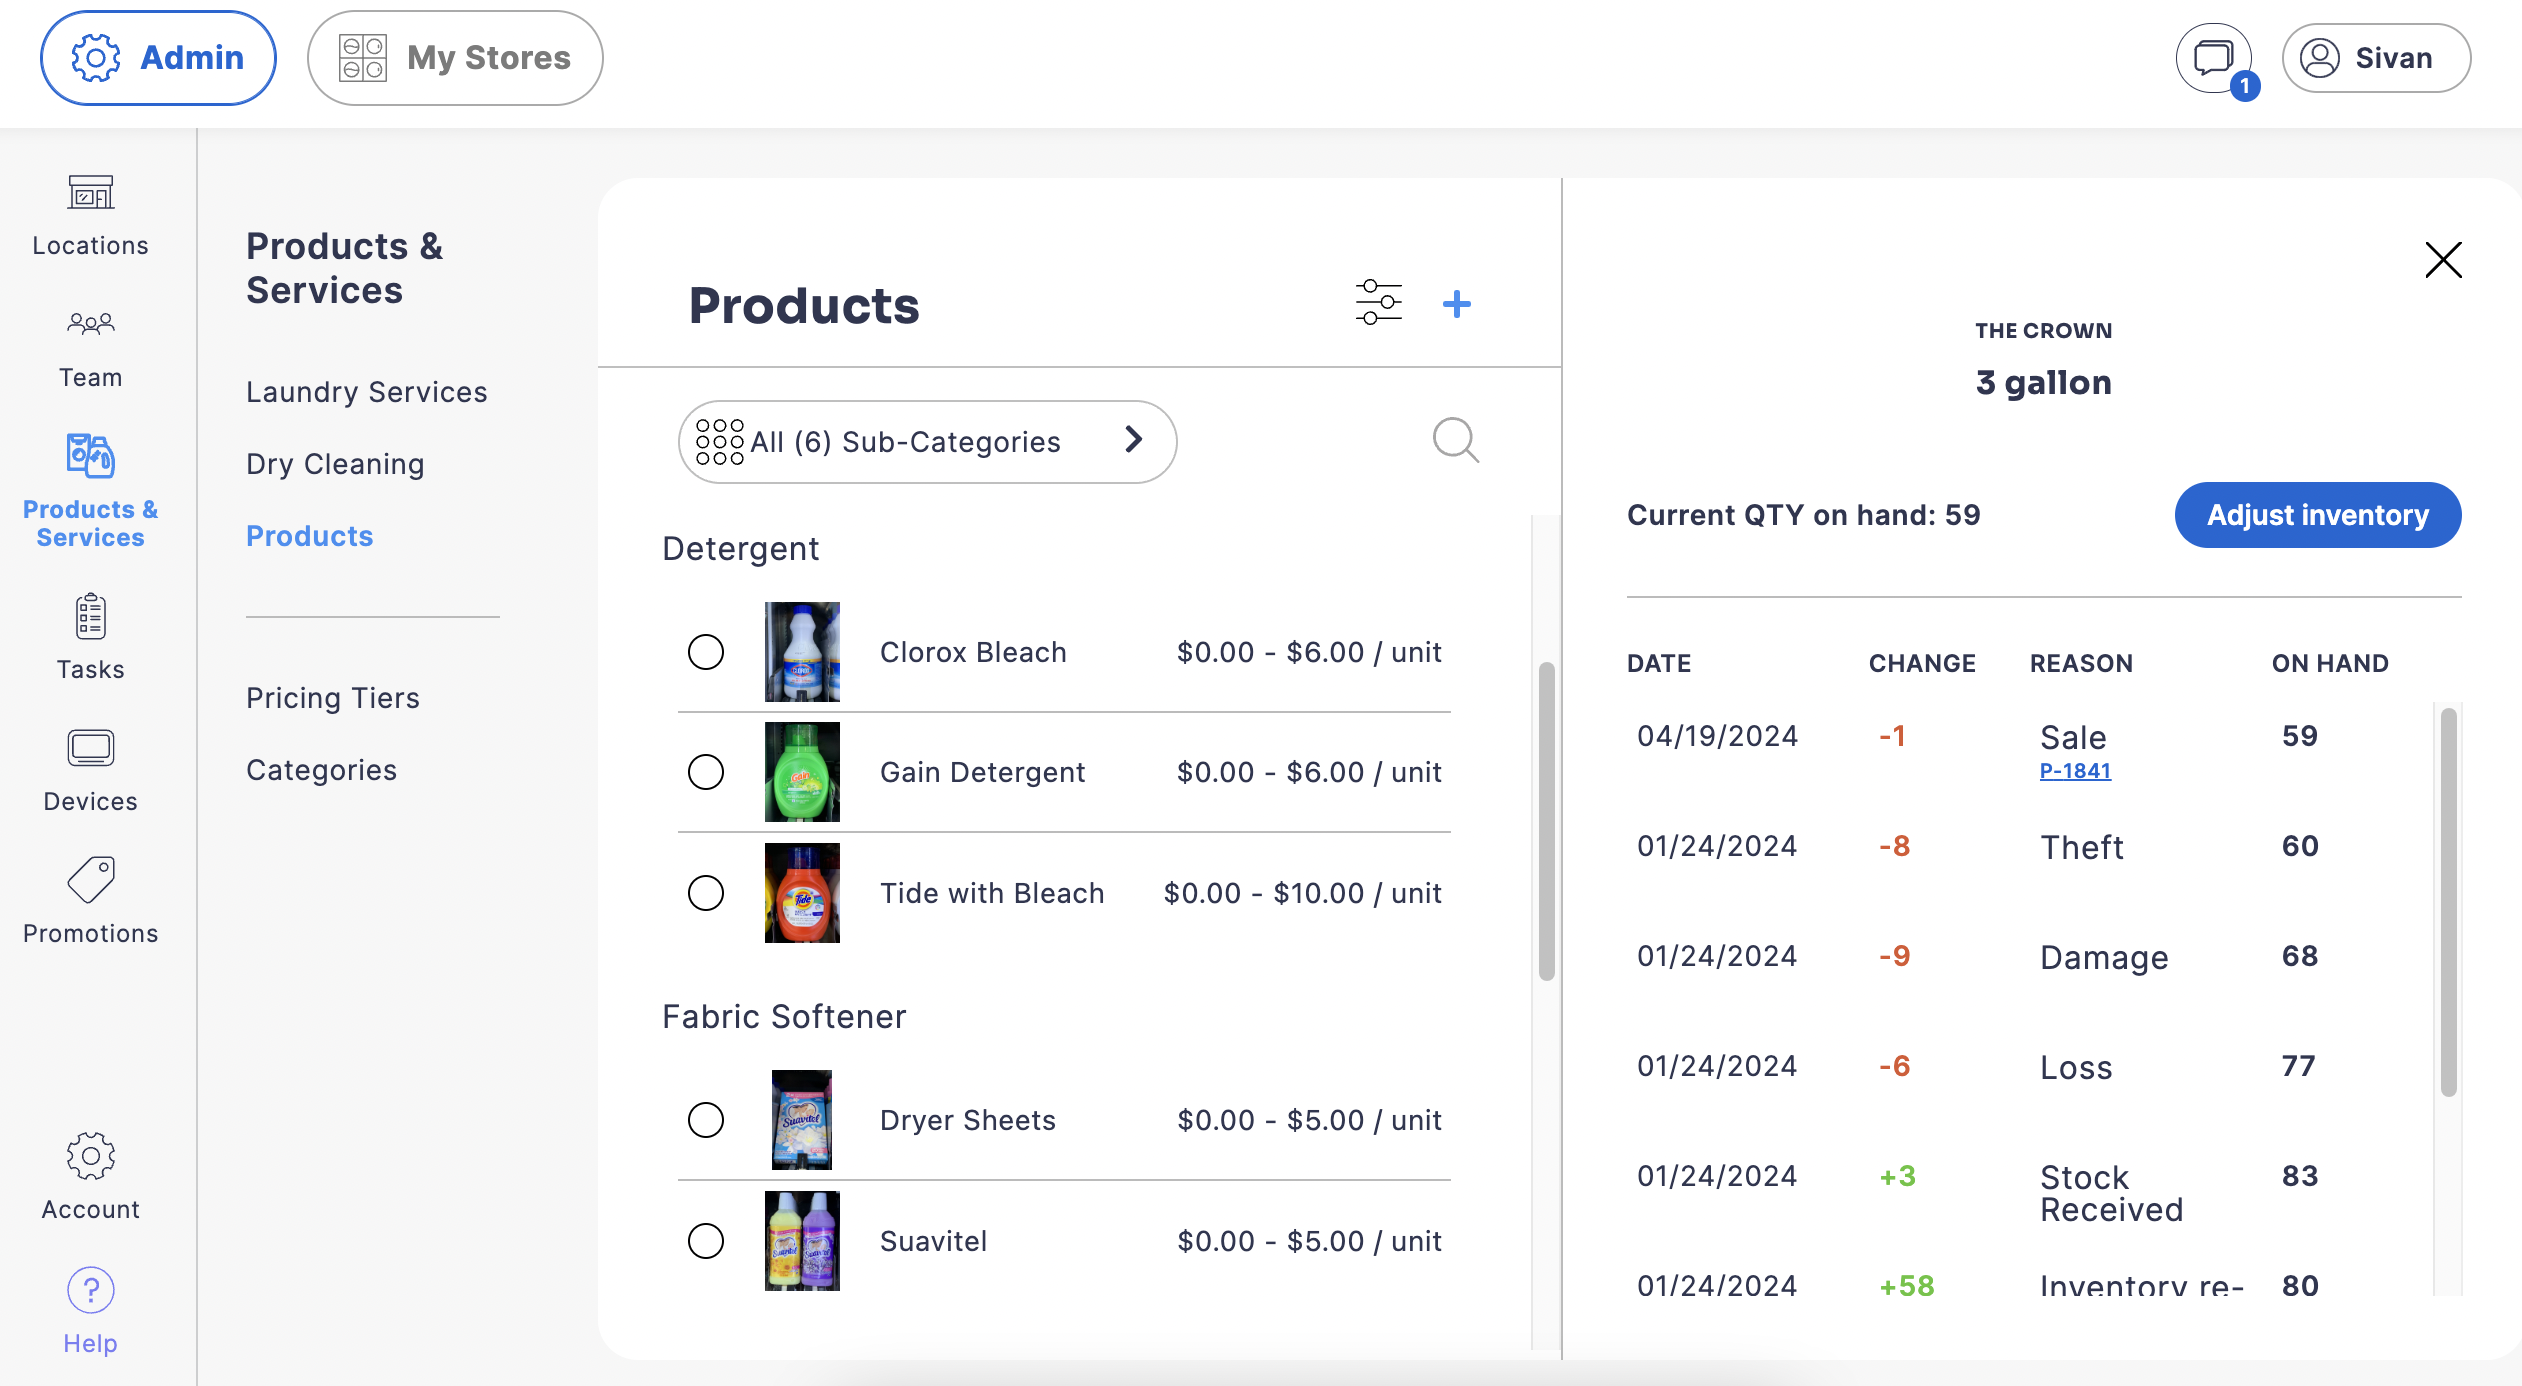Open the Locations sidebar icon
Screen dimensions: 2522x1386
(x=90, y=192)
